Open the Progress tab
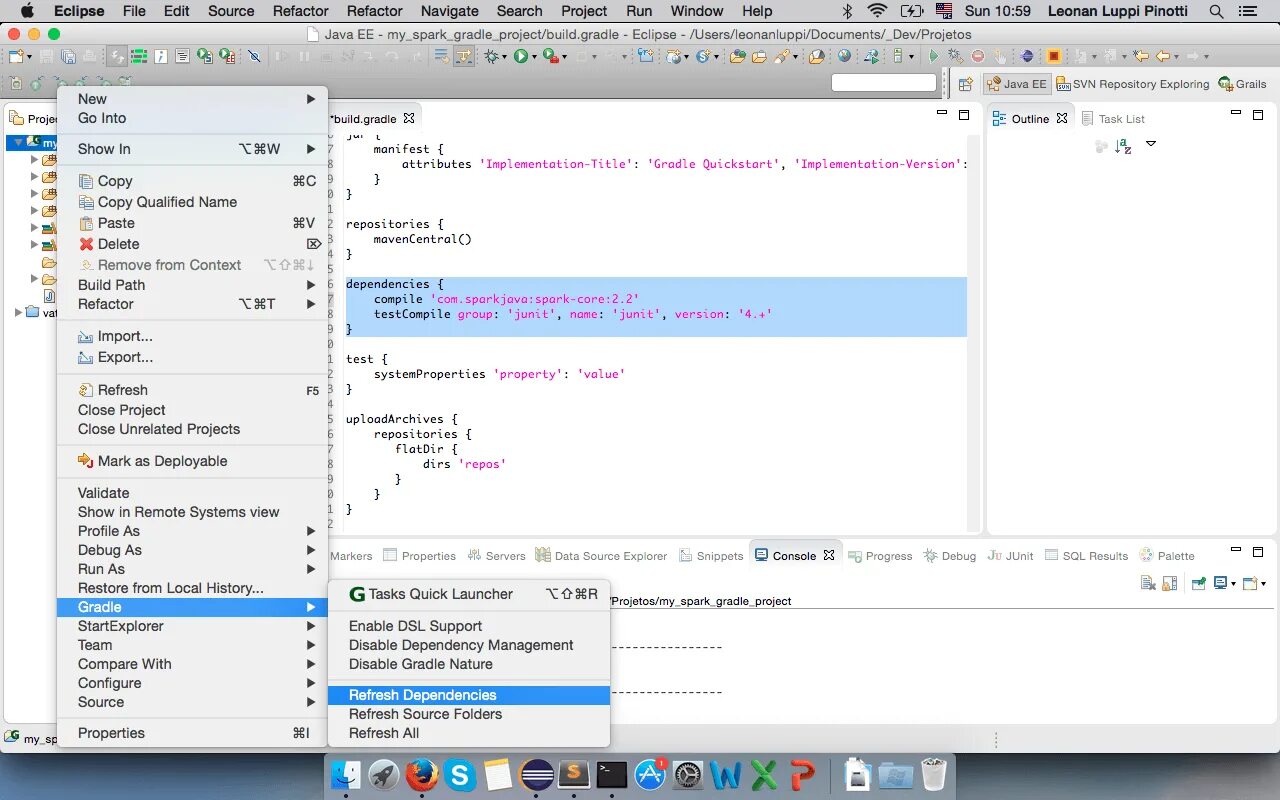Image resolution: width=1280 pixels, height=800 pixels. (880, 556)
